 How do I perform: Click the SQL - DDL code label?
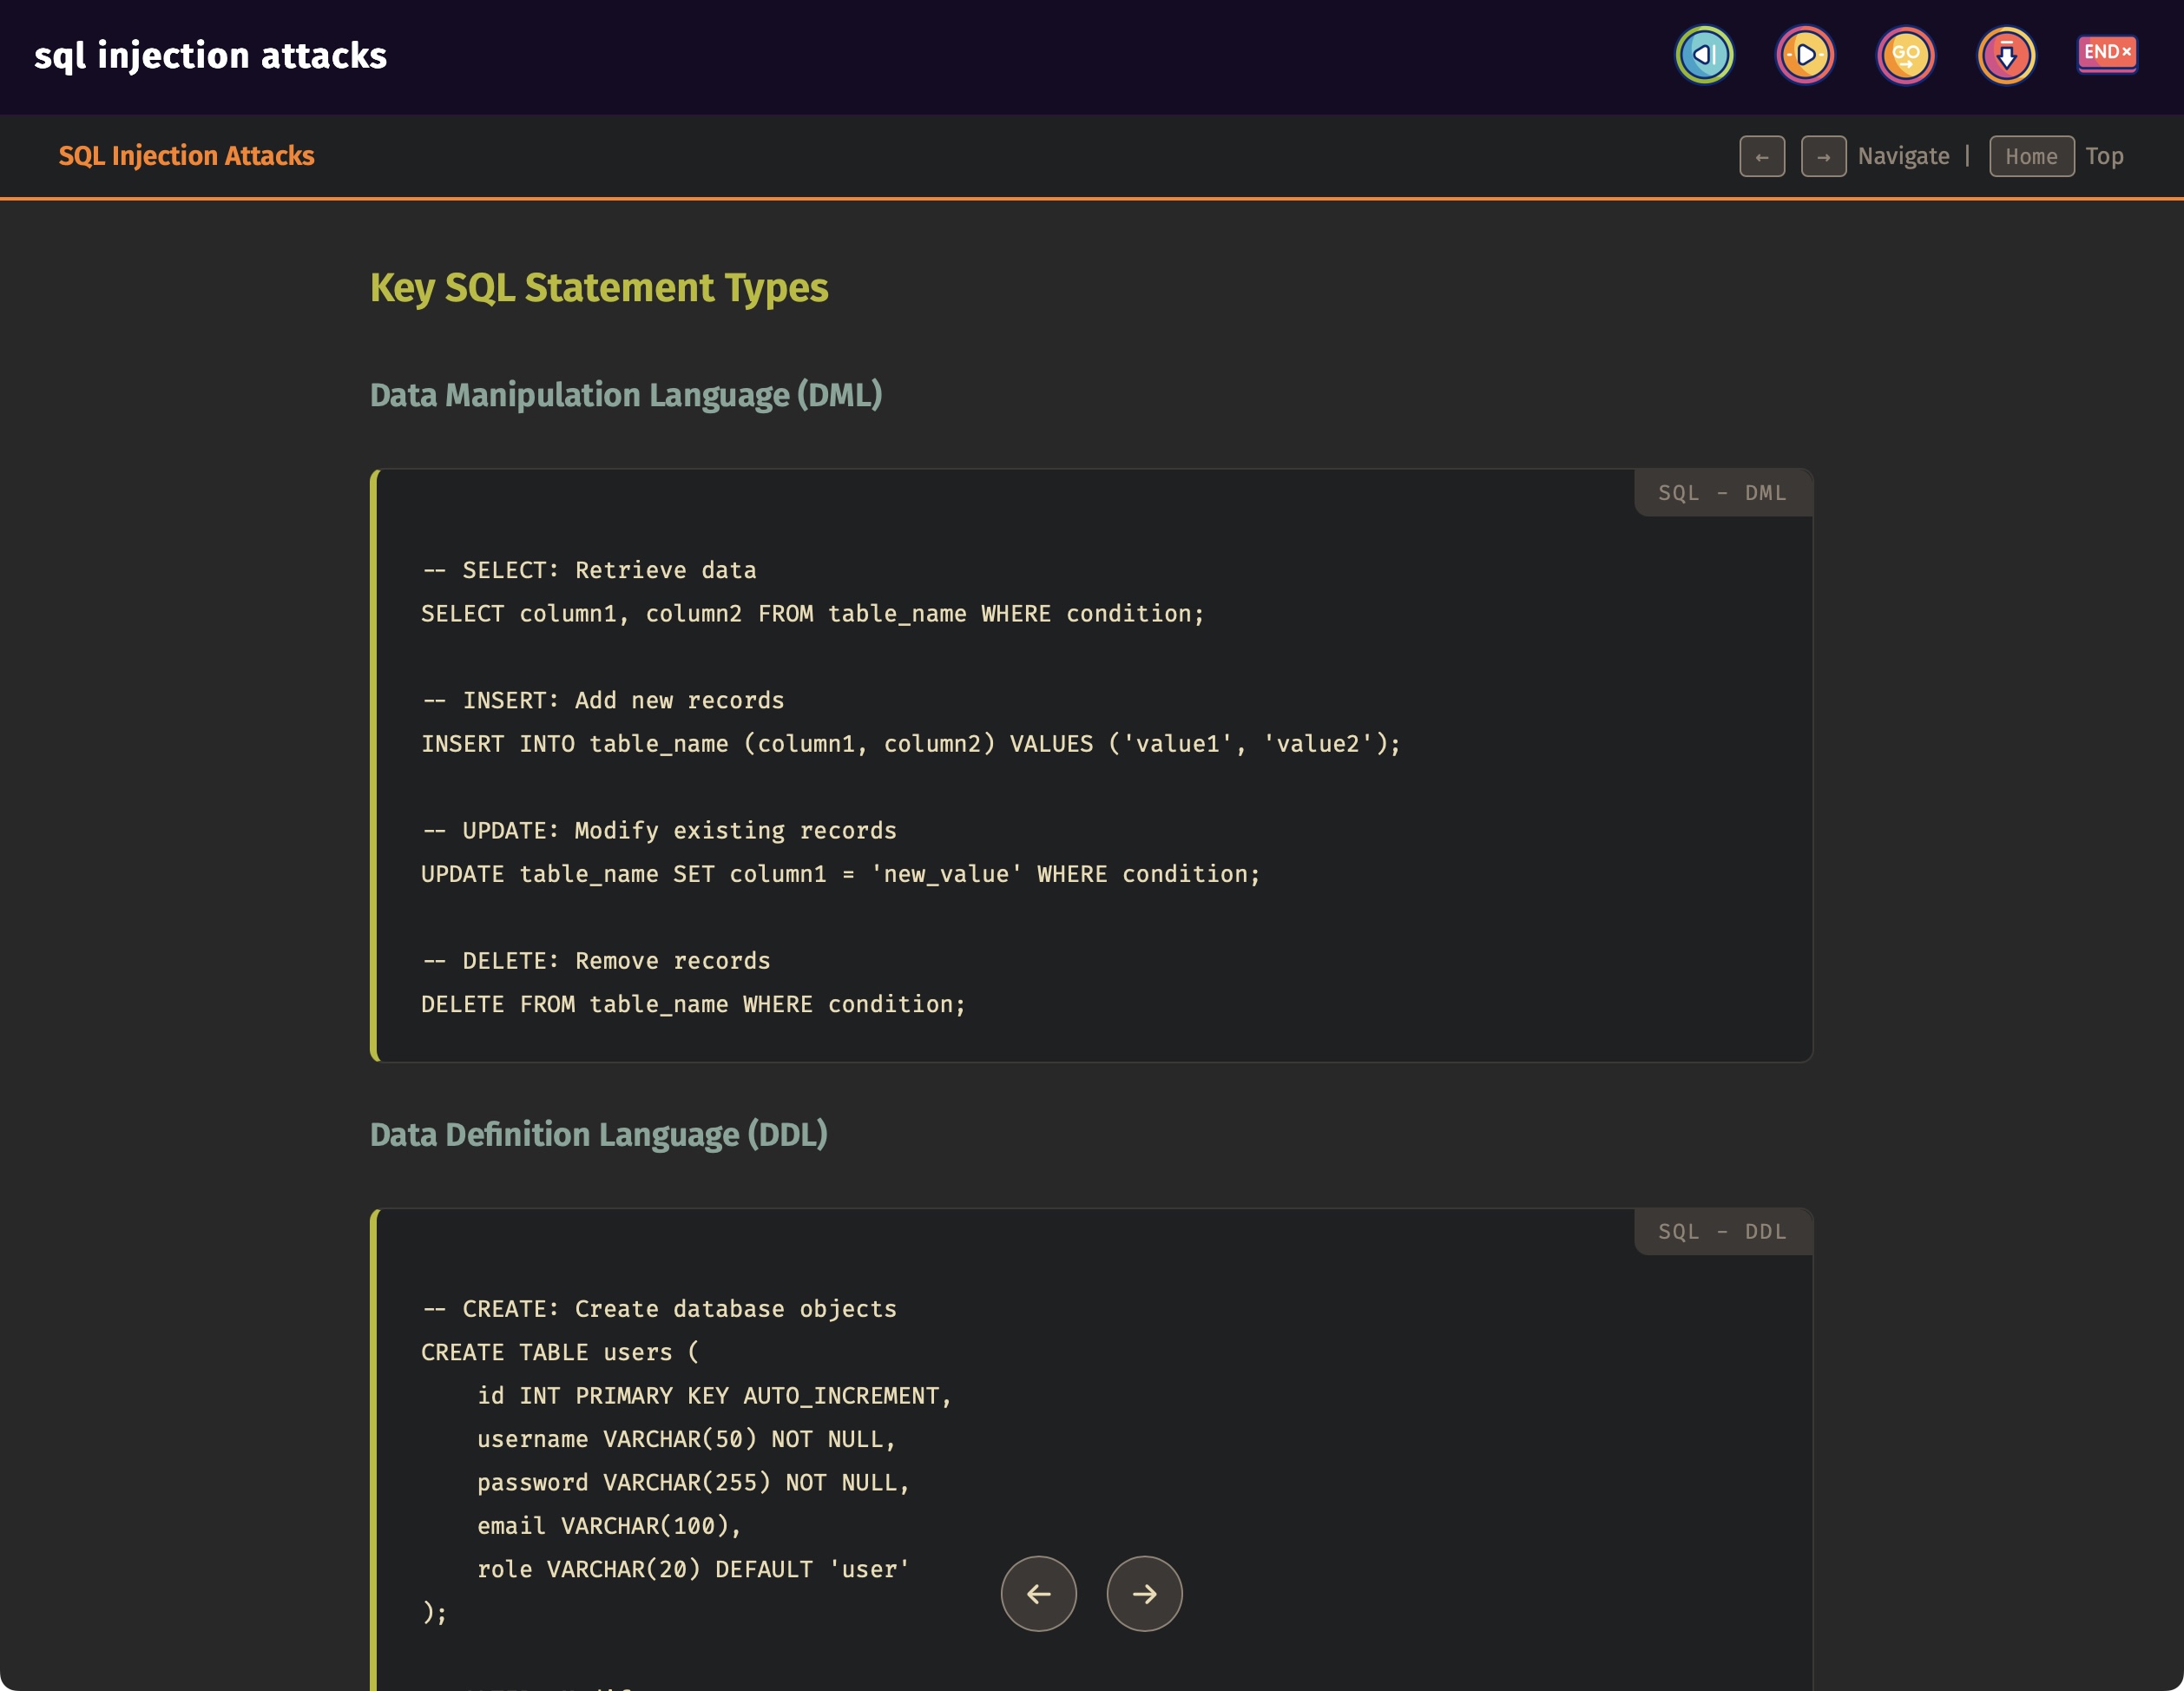coord(1722,1232)
